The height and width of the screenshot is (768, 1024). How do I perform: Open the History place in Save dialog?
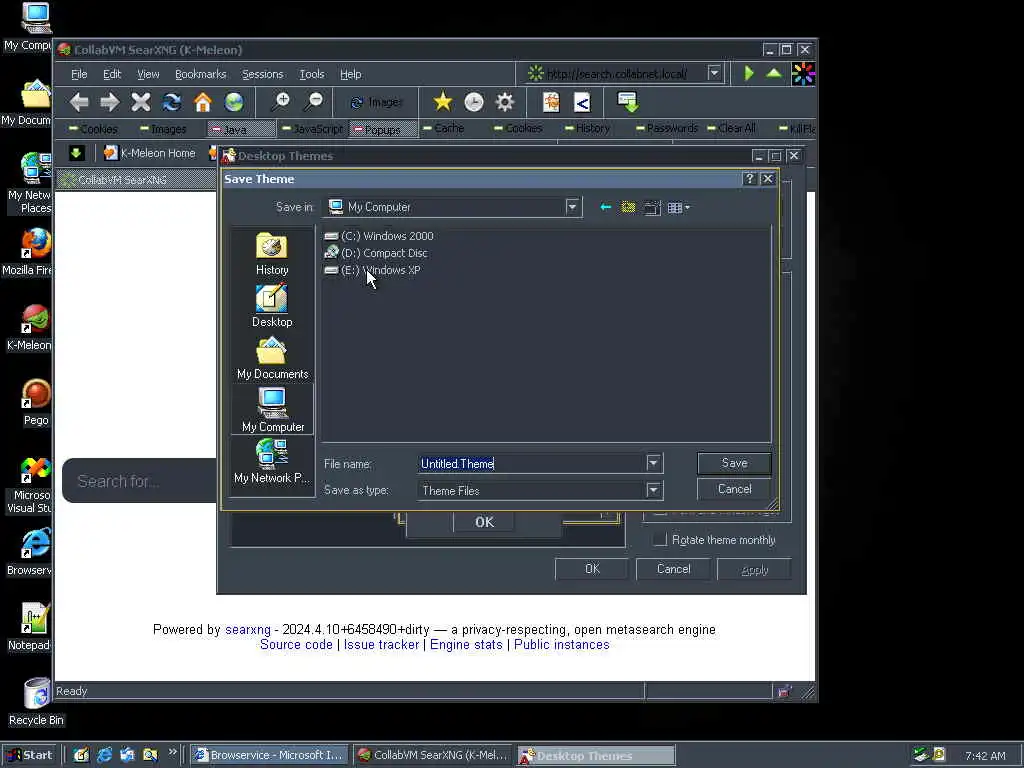point(272,254)
